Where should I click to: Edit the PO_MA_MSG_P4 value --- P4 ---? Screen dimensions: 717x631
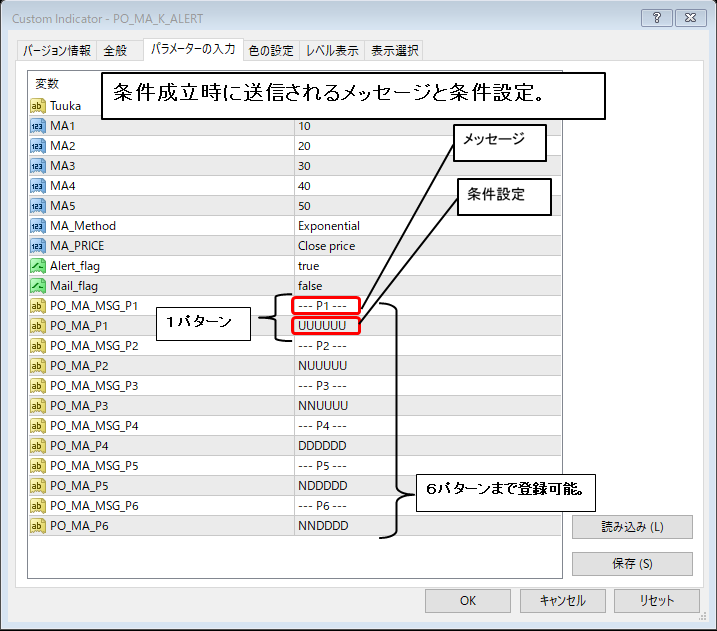pyautogui.click(x=322, y=426)
